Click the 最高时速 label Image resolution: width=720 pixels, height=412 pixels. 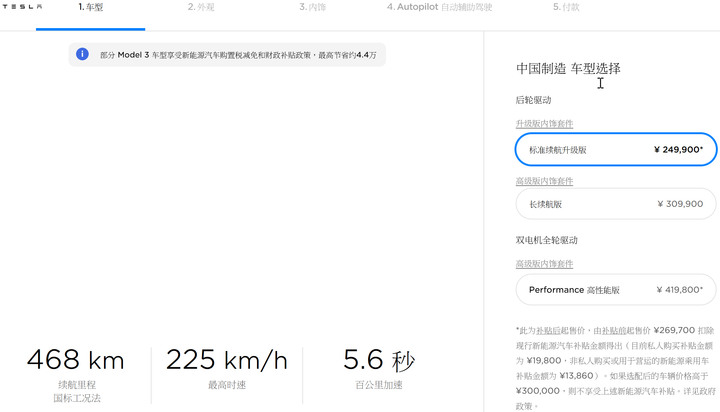point(227,385)
